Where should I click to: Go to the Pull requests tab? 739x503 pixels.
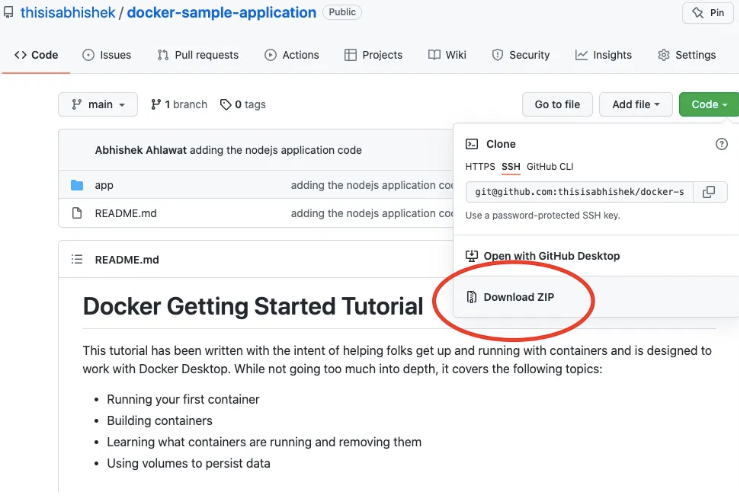pos(198,55)
